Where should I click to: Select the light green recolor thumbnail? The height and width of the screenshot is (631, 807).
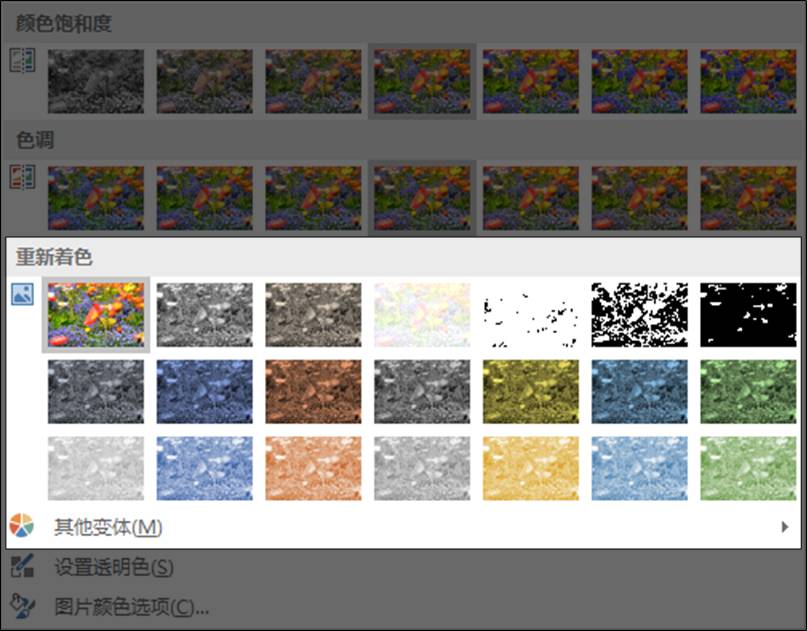click(748, 468)
